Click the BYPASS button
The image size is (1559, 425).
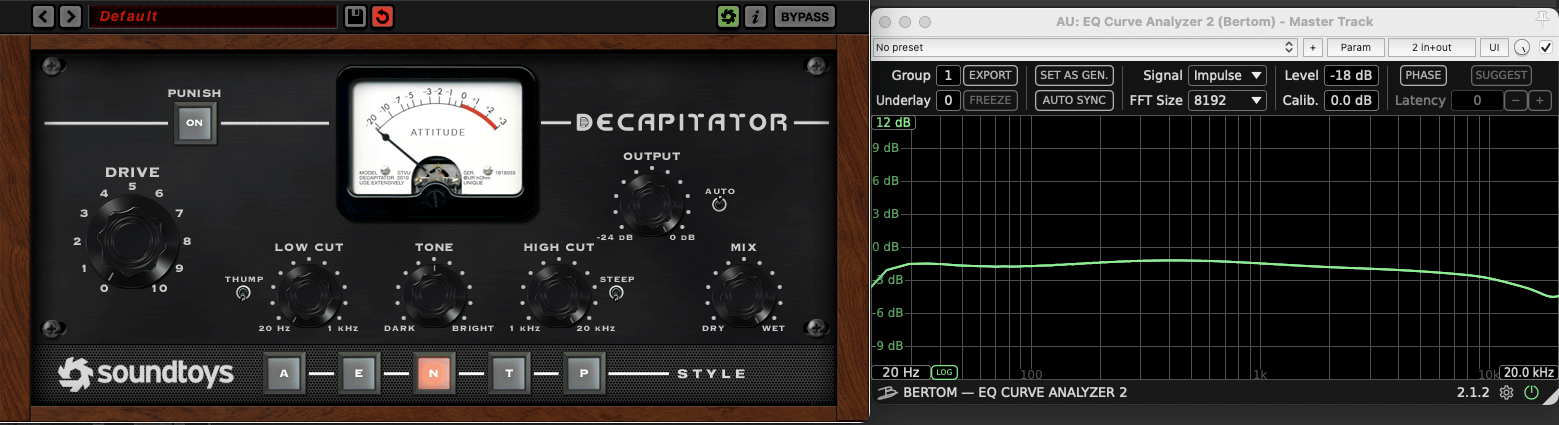804,17
